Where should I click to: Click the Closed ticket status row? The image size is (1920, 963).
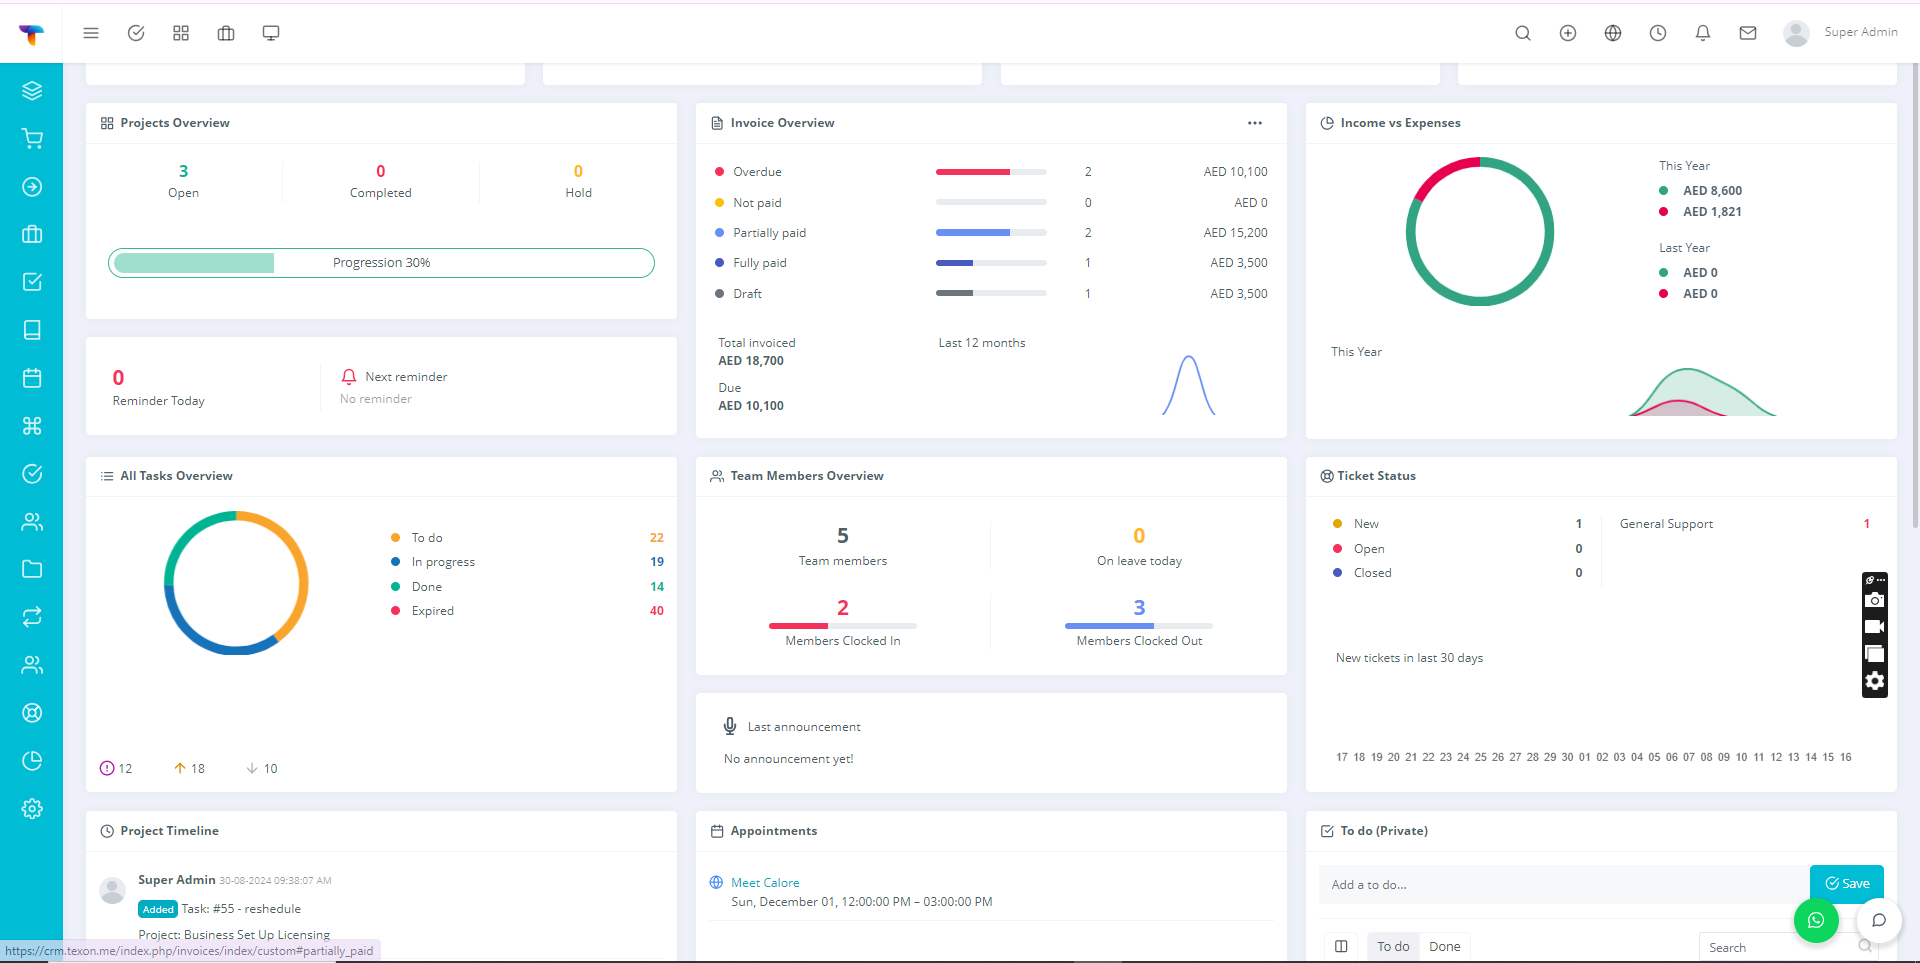(x=1457, y=573)
